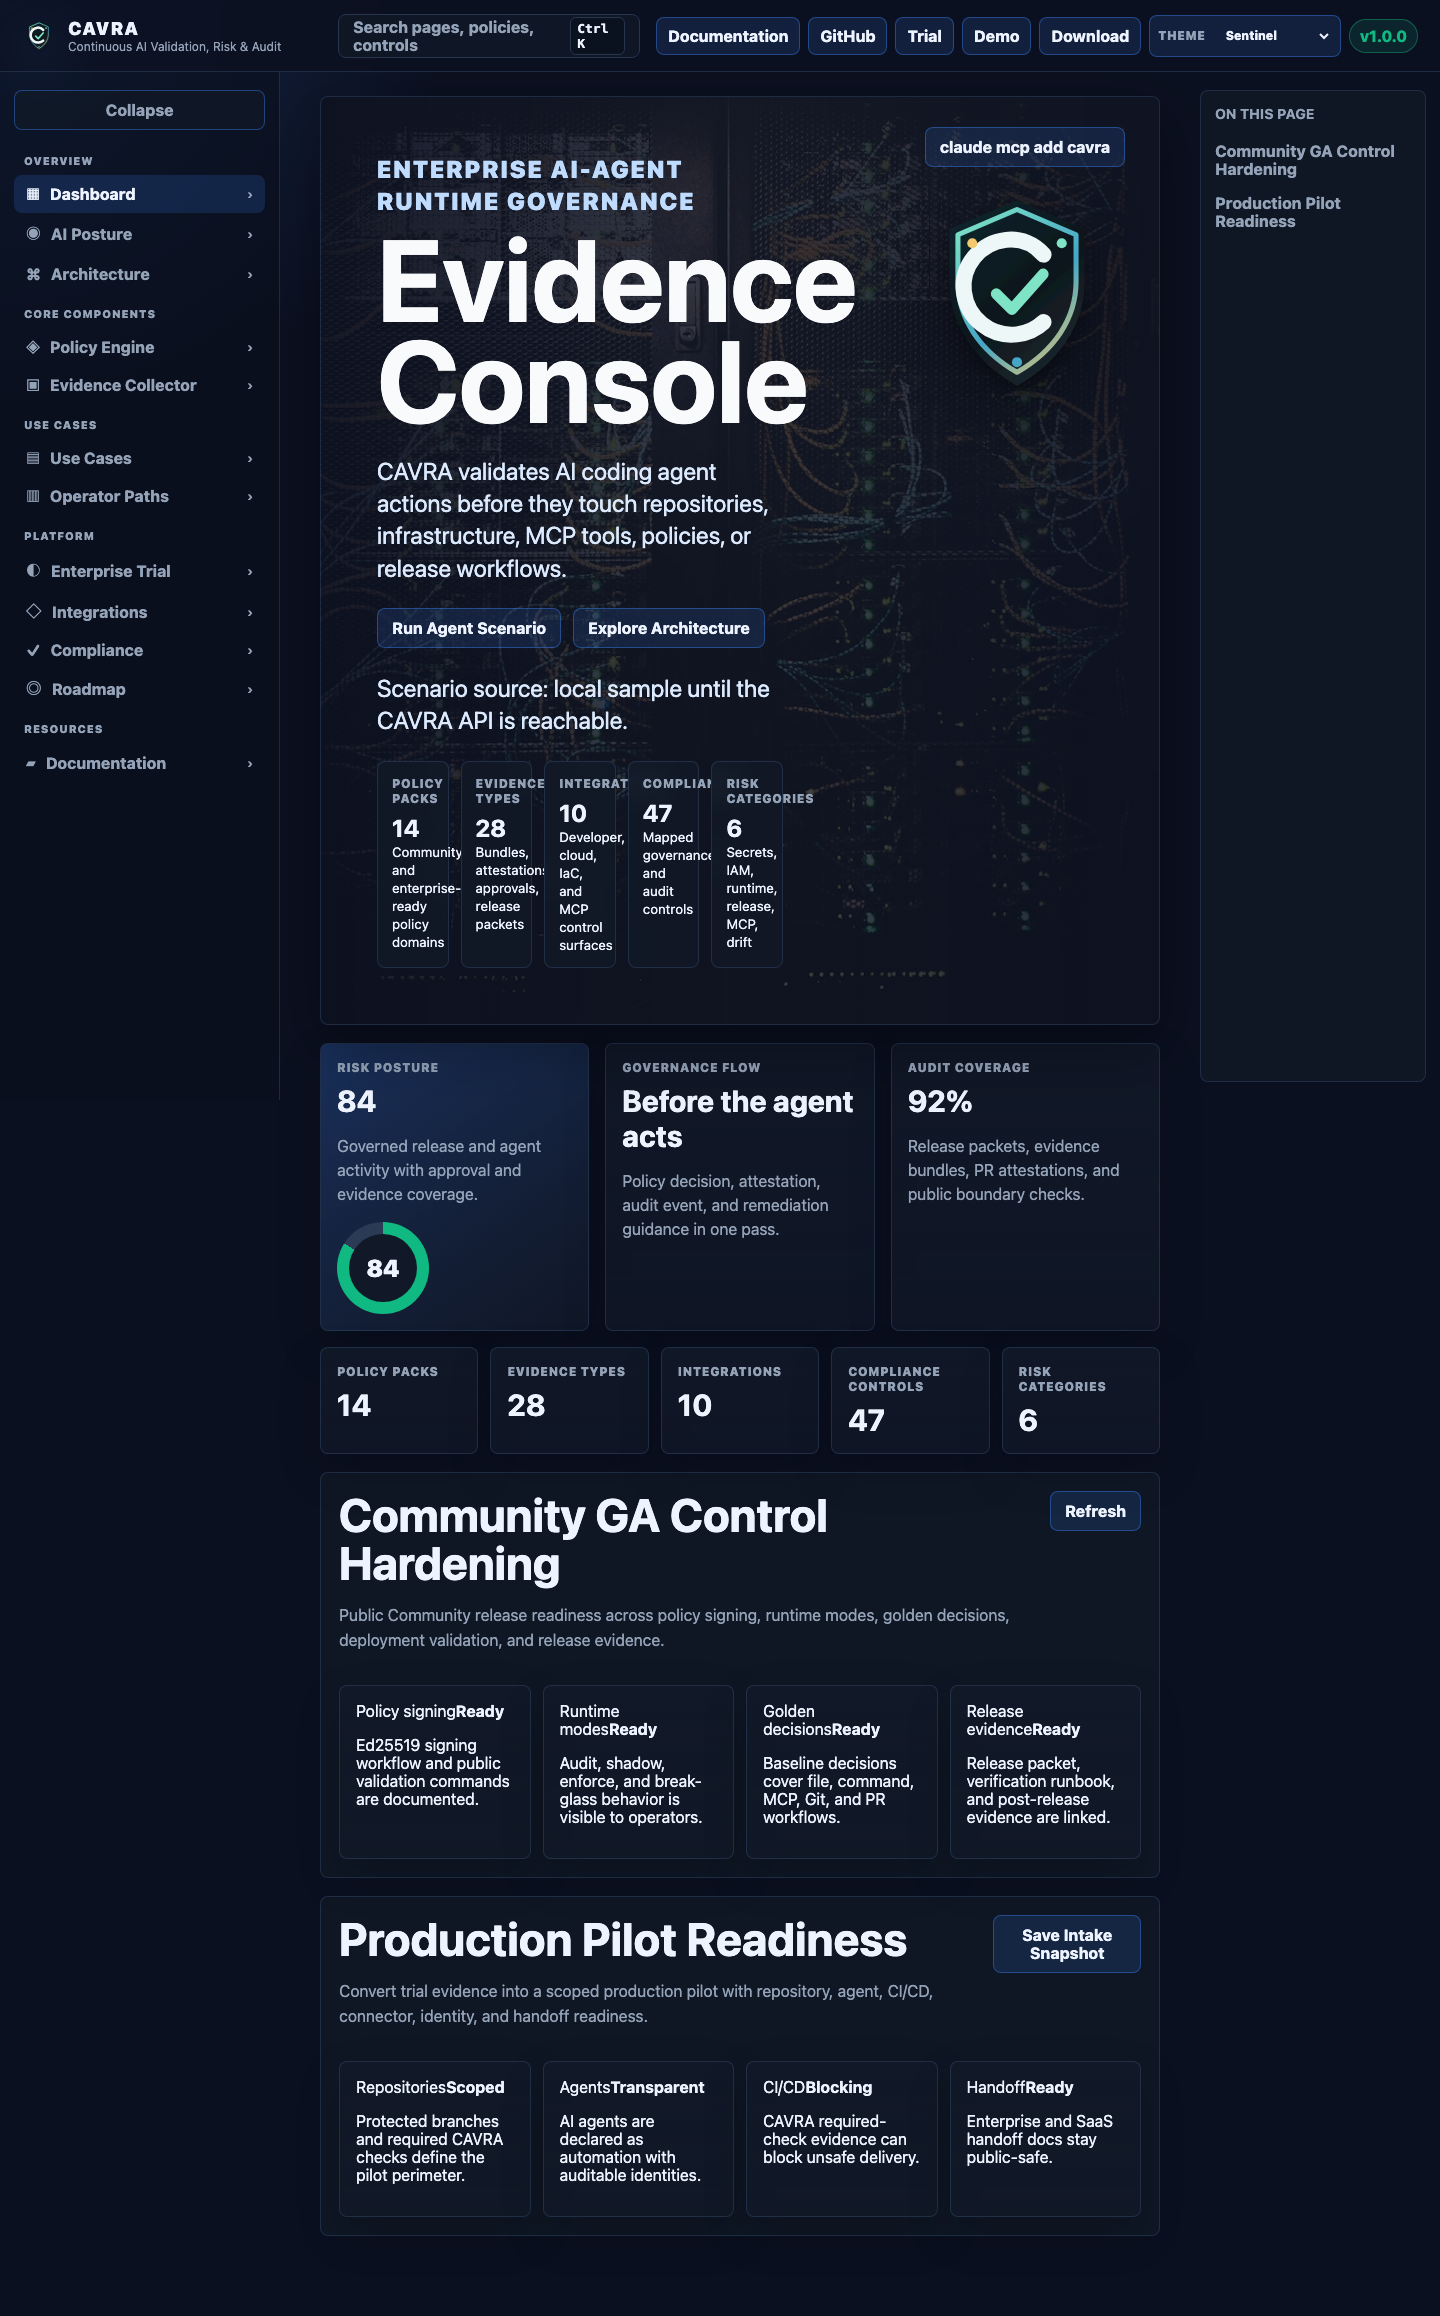Click the Ctrl K shortcut badge

(x=597, y=36)
